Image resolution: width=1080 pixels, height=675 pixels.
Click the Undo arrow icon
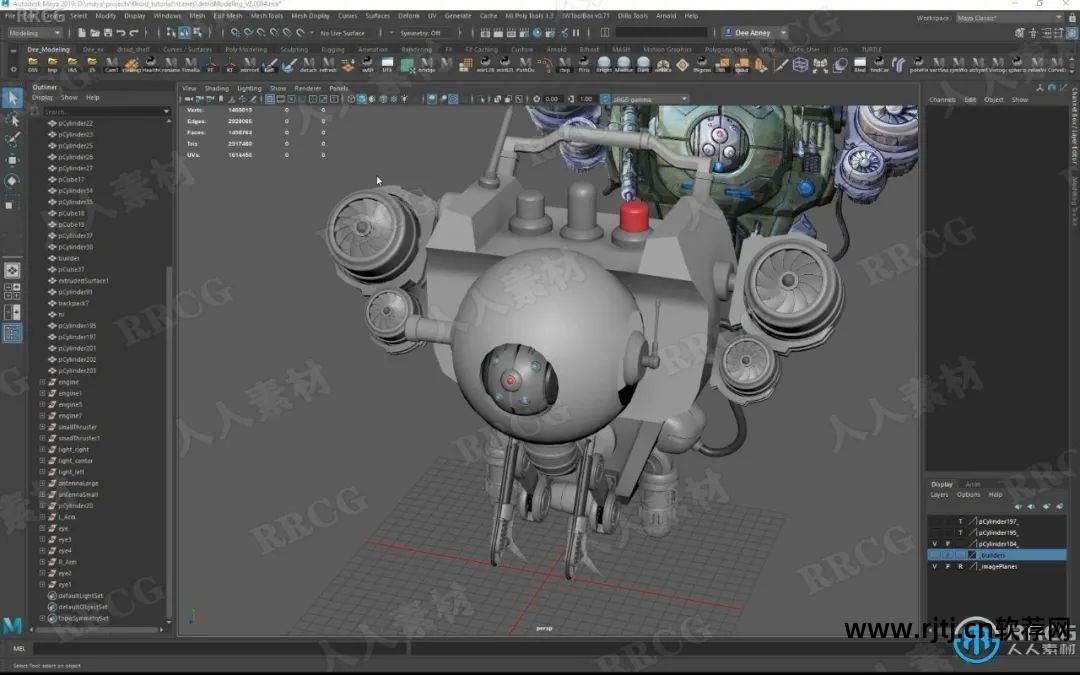[x=119, y=33]
